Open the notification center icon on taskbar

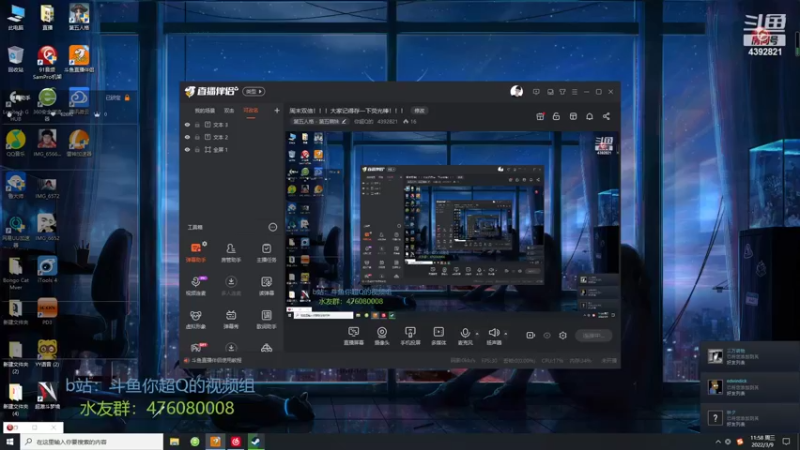pos(786,441)
